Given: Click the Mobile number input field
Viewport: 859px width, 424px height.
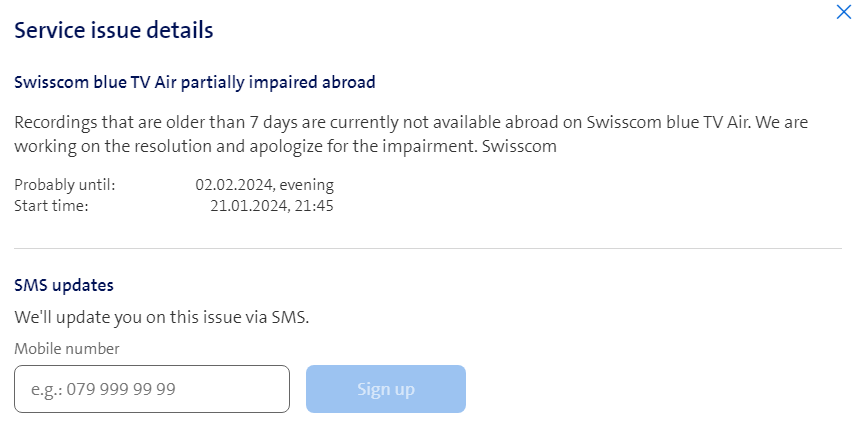Looking at the screenshot, I should click(152, 389).
